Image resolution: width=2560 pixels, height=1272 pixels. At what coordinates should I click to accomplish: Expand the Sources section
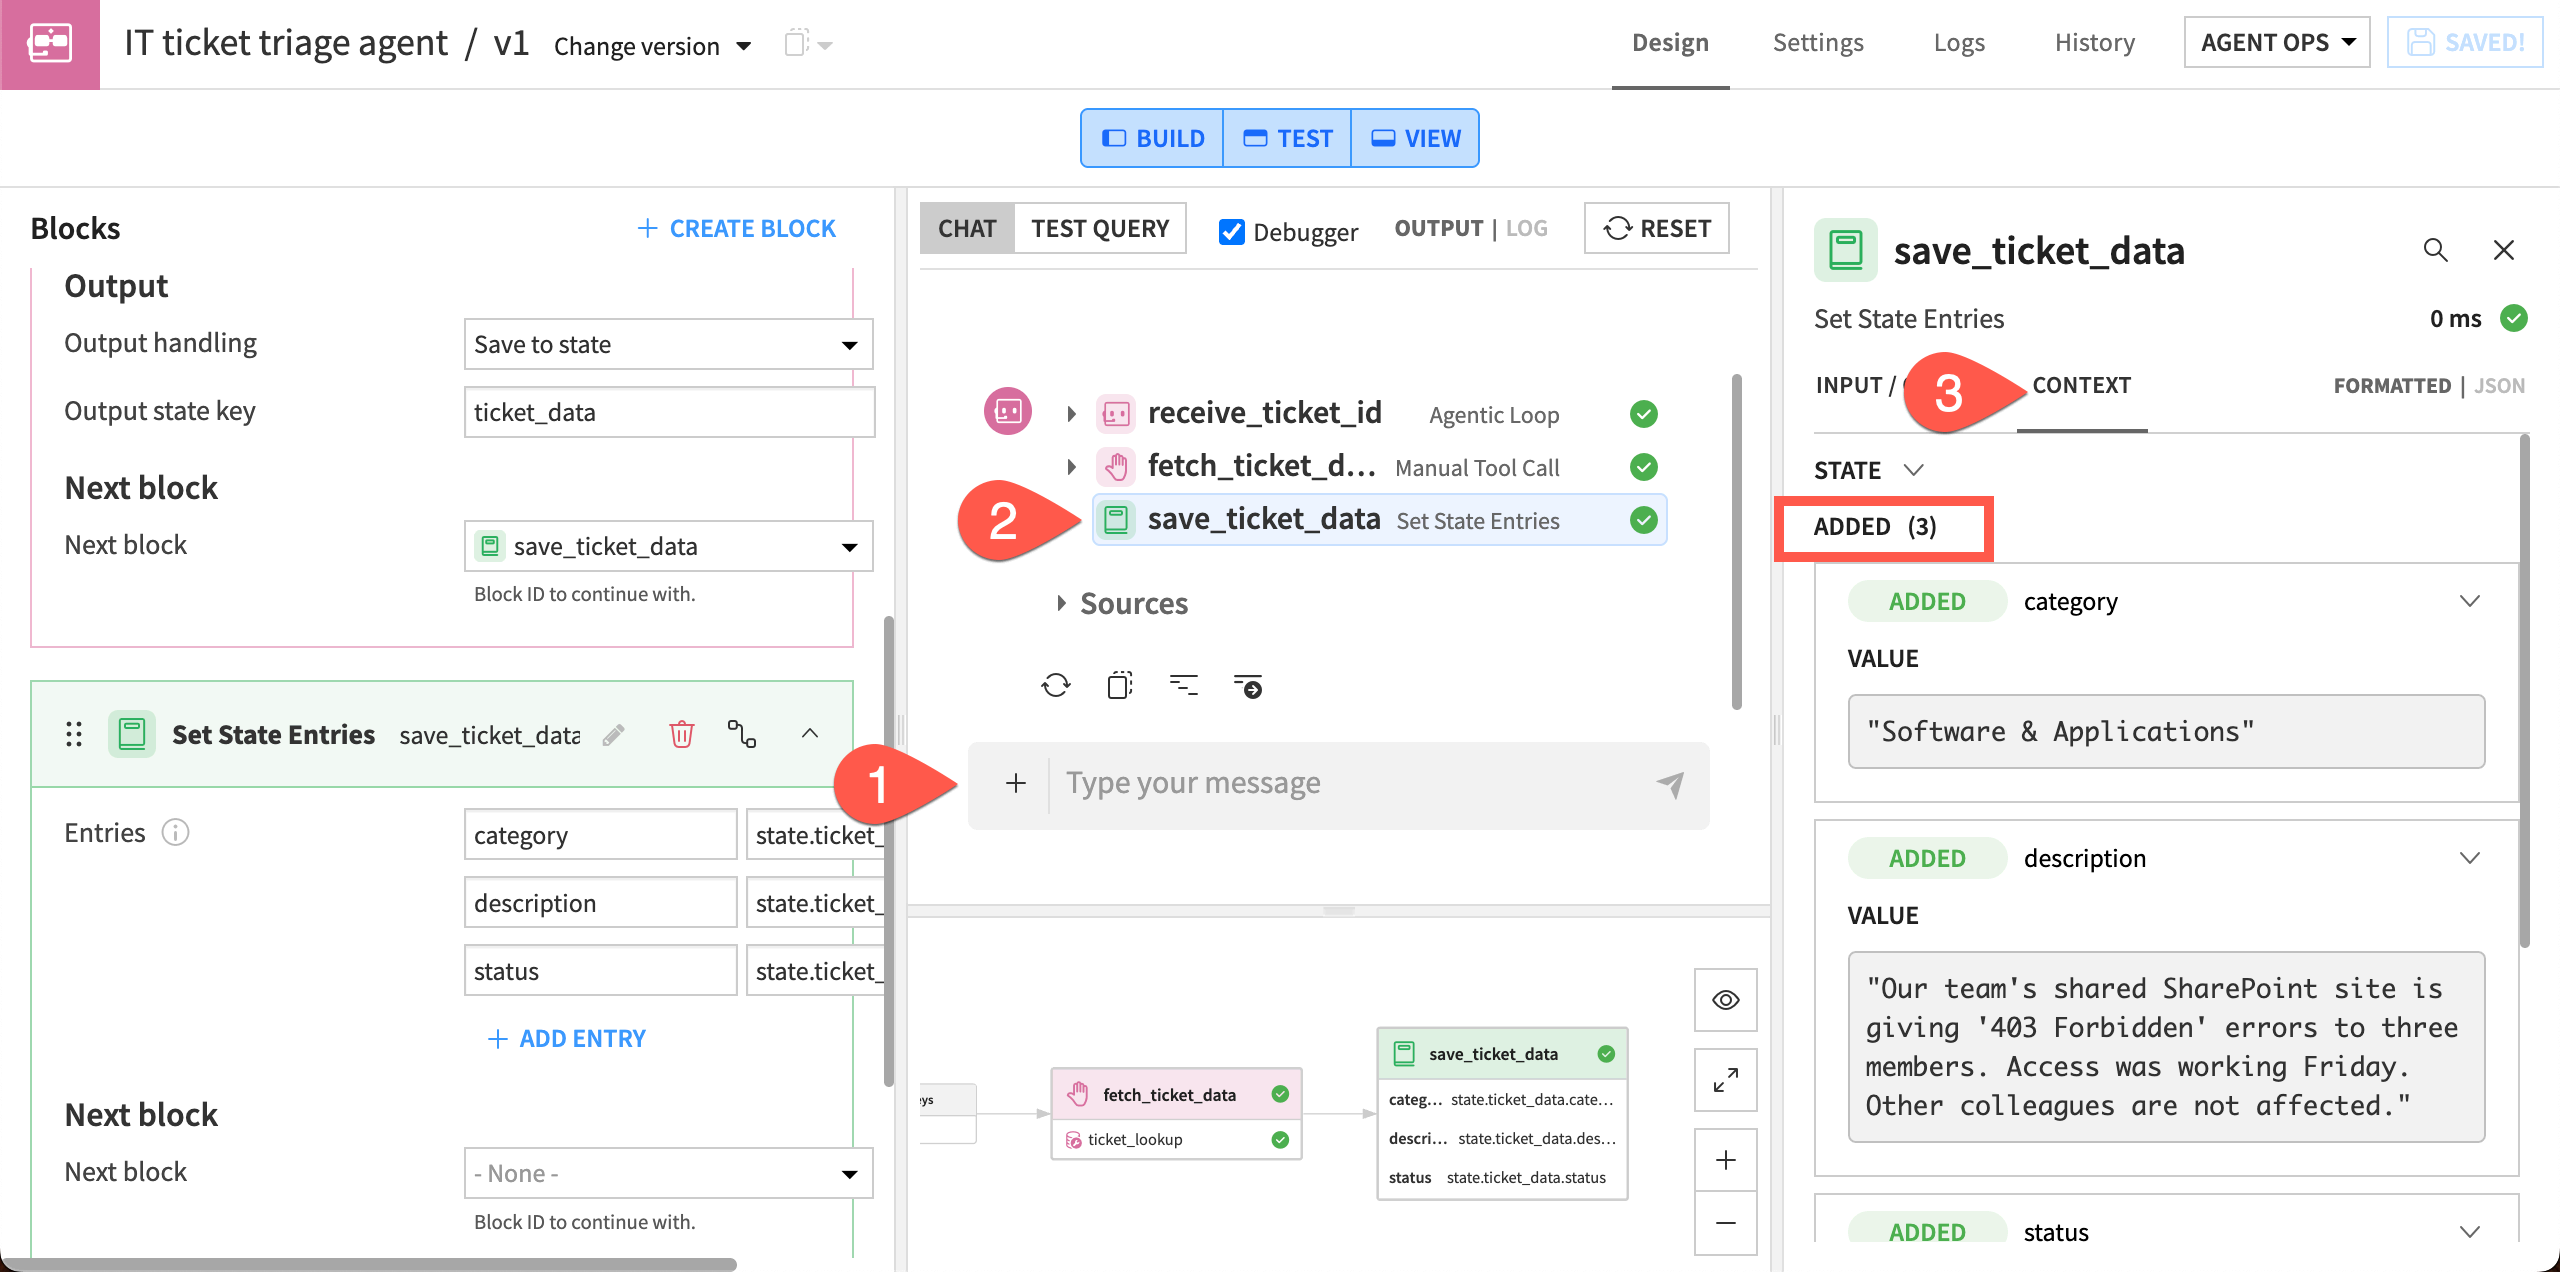tap(1061, 604)
